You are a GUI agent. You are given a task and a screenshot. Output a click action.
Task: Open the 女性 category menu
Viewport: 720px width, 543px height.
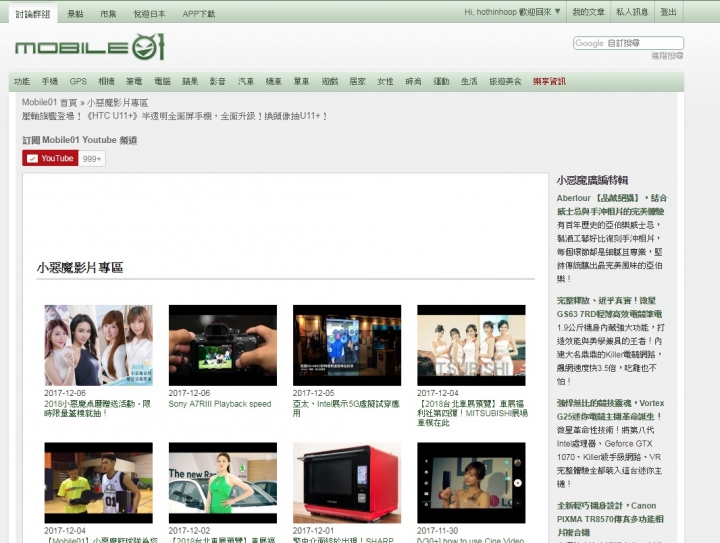tap(385, 81)
